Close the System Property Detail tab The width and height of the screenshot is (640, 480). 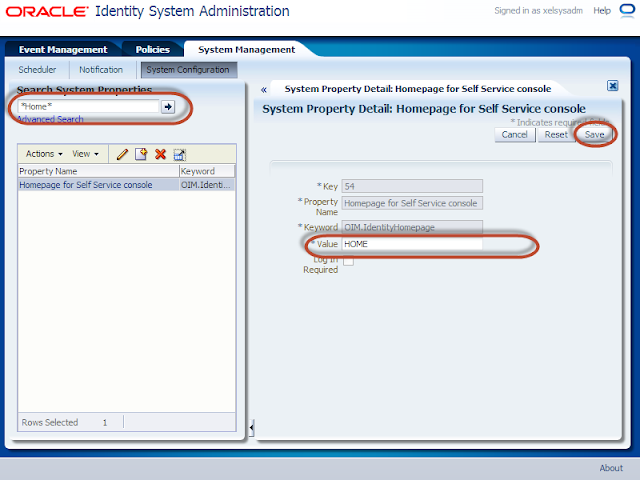612,86
